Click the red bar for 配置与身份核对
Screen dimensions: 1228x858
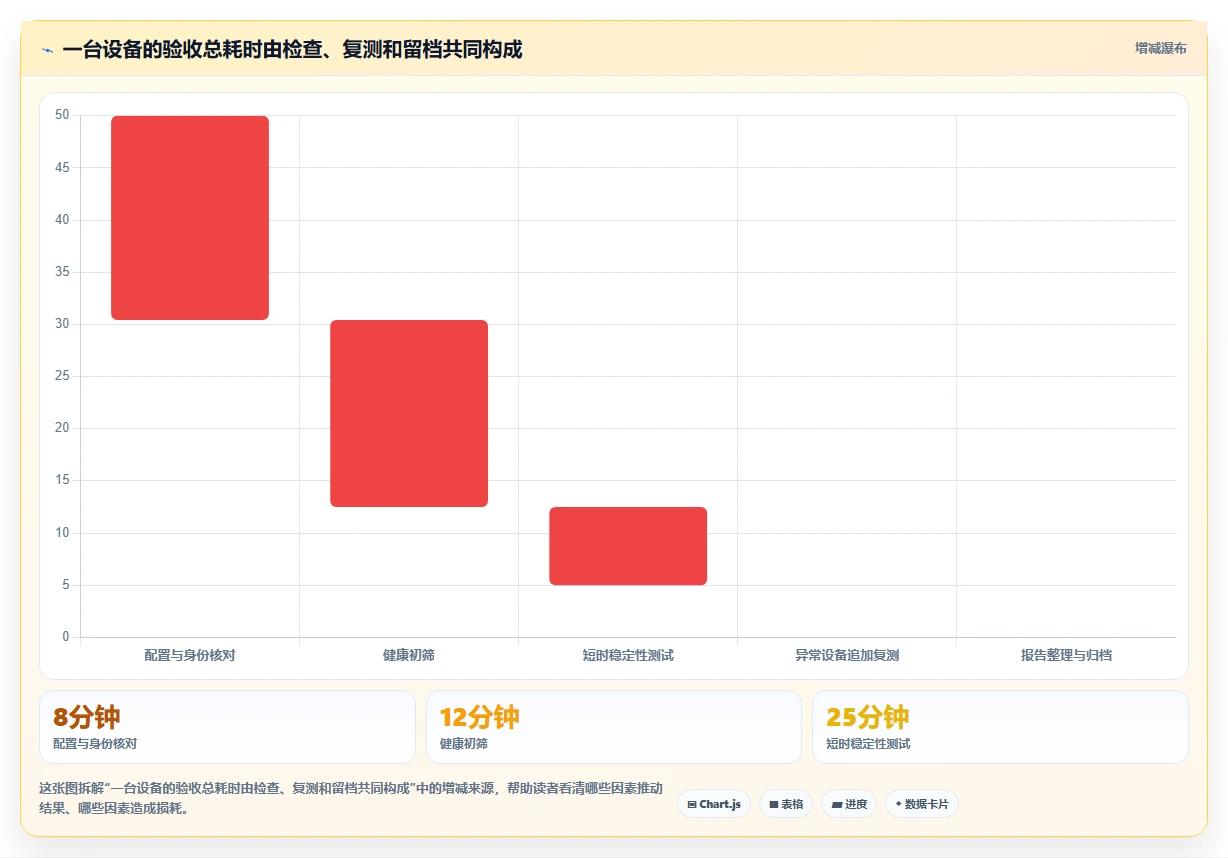190,218
